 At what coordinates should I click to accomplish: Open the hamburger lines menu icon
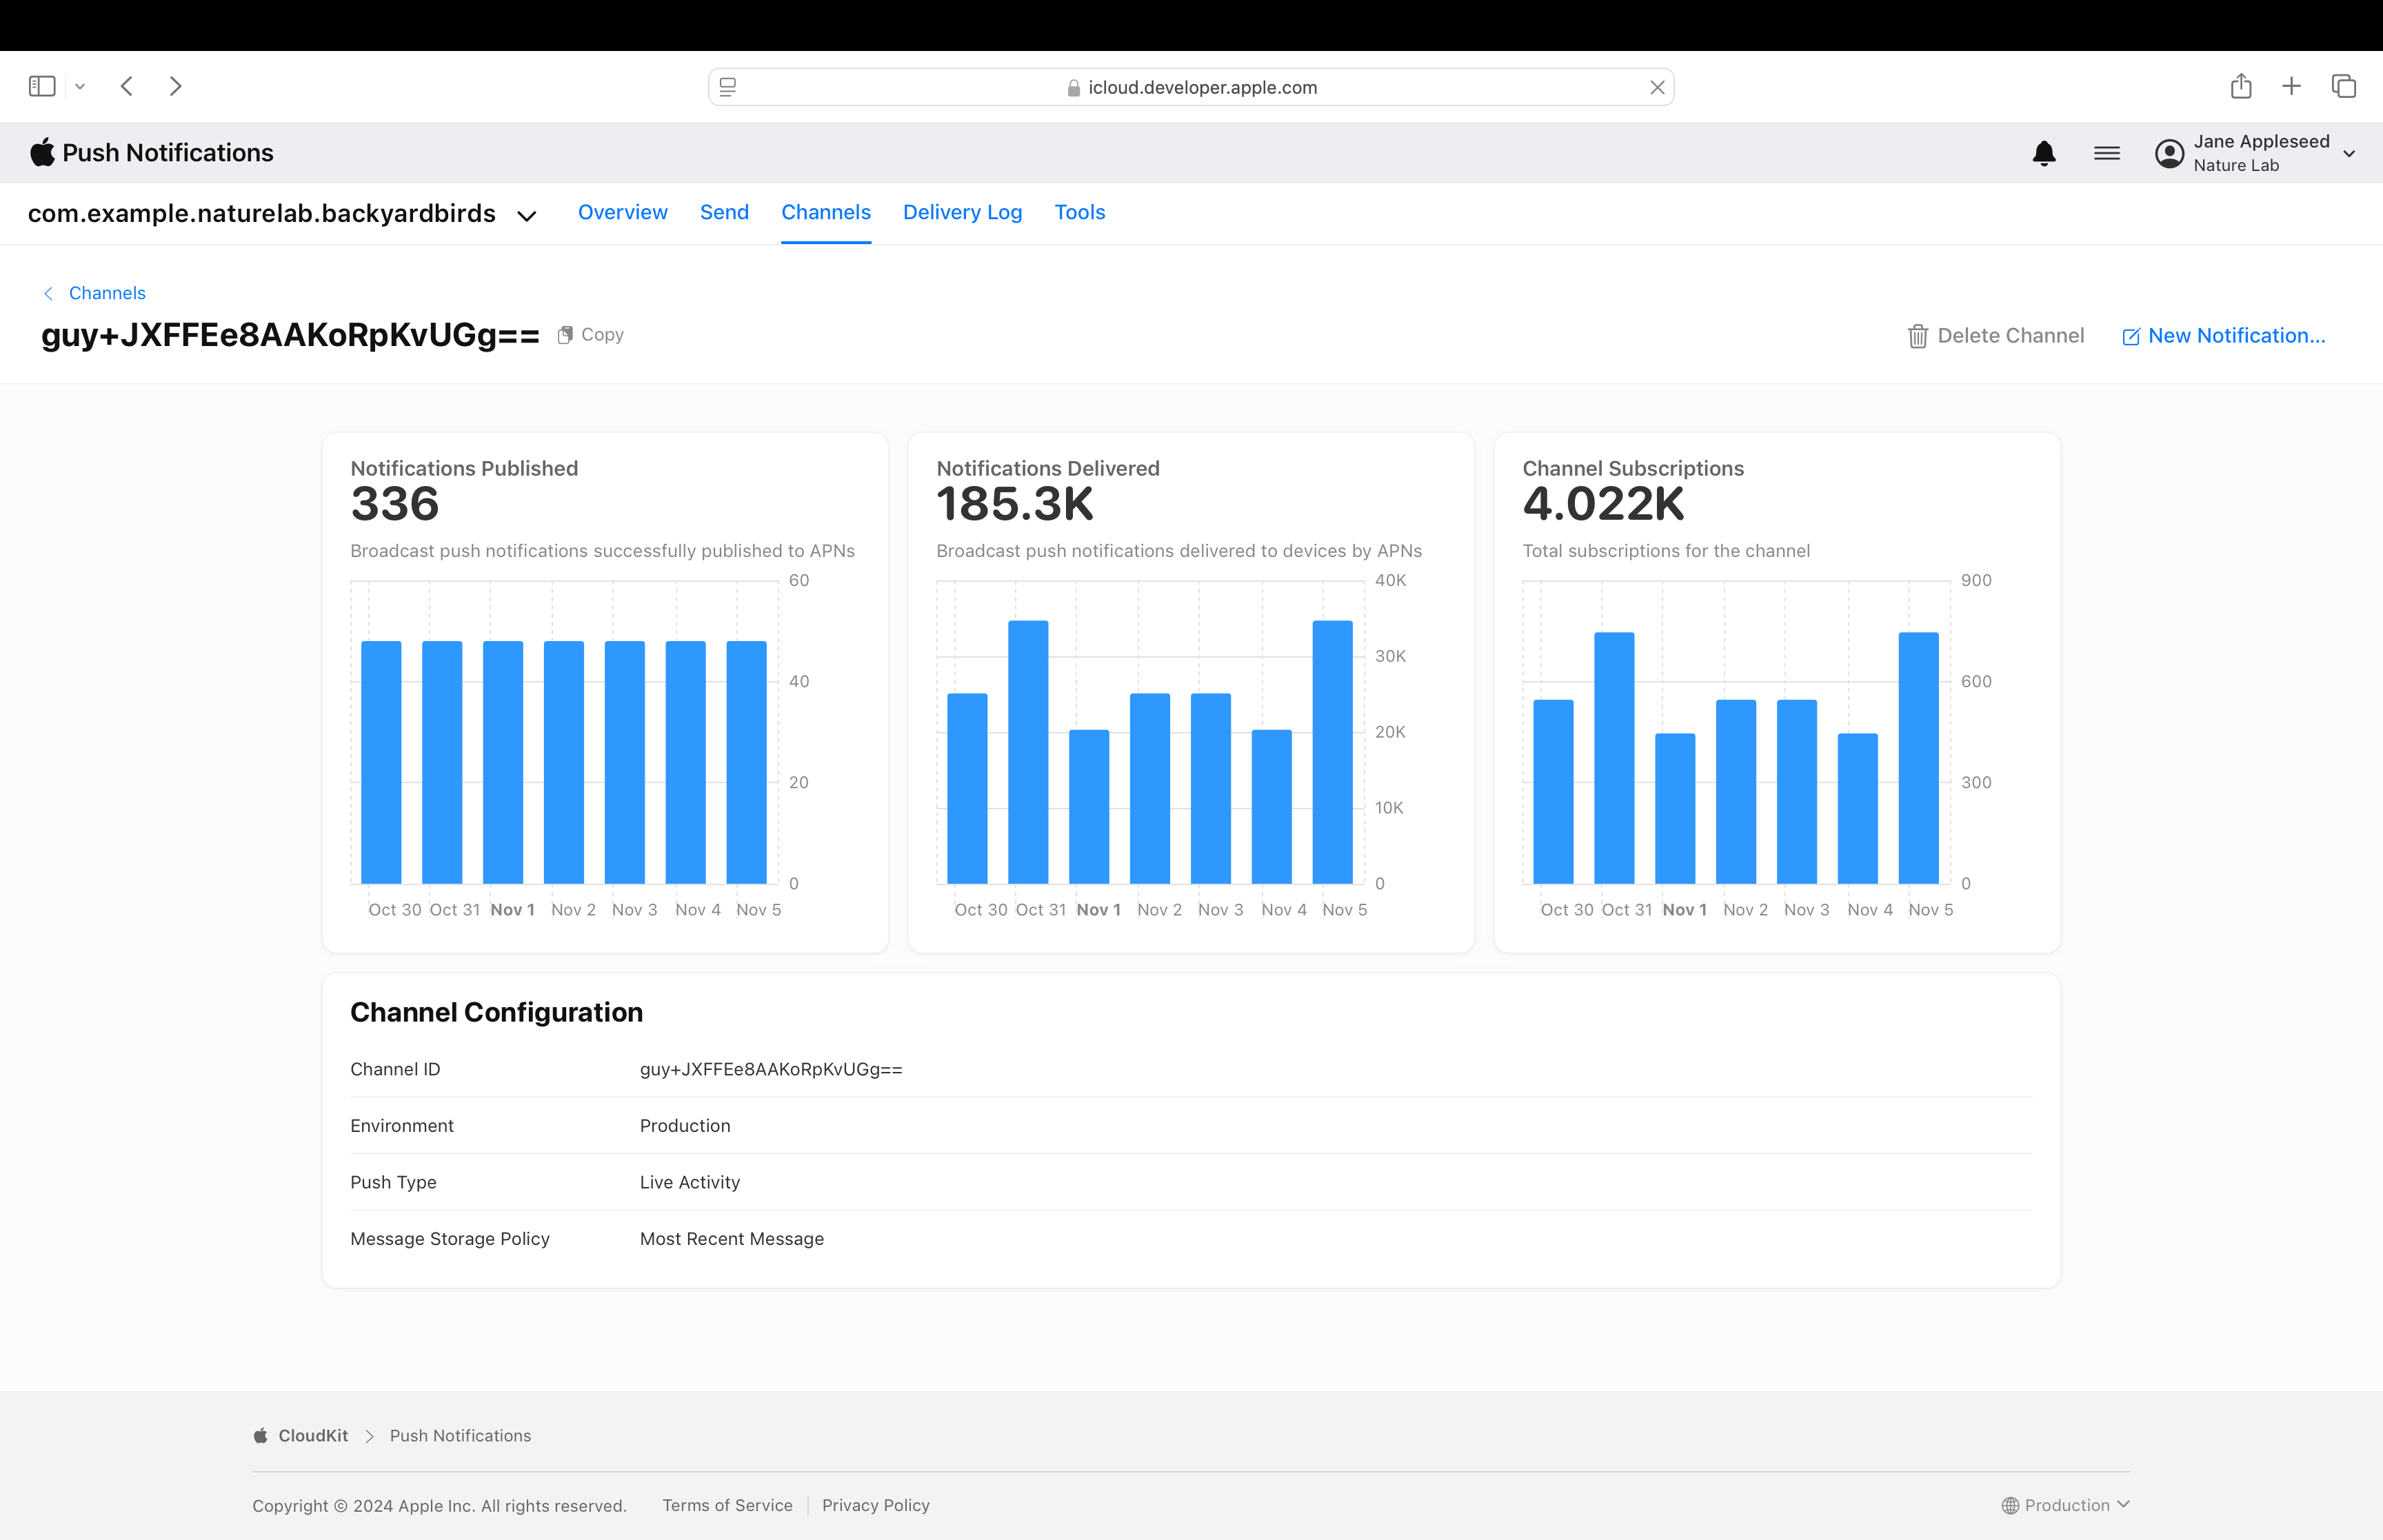(x=2106, y=153)
